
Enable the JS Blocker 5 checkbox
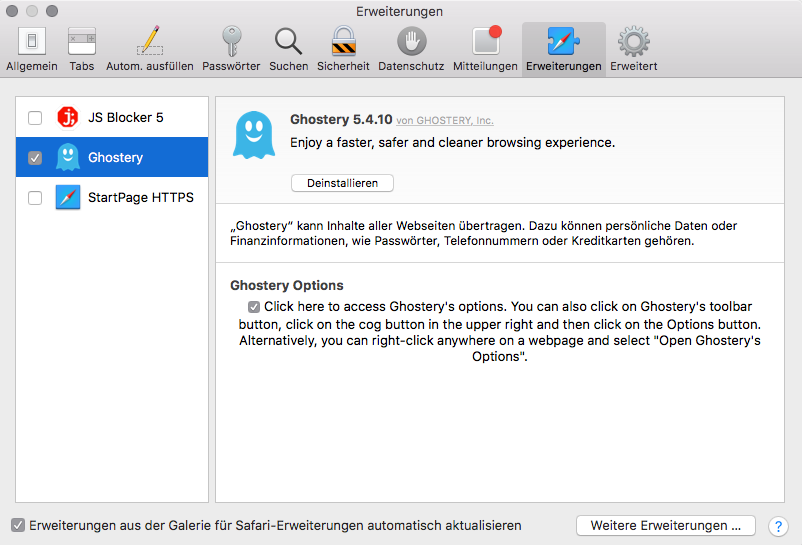[x=35, y=118]
